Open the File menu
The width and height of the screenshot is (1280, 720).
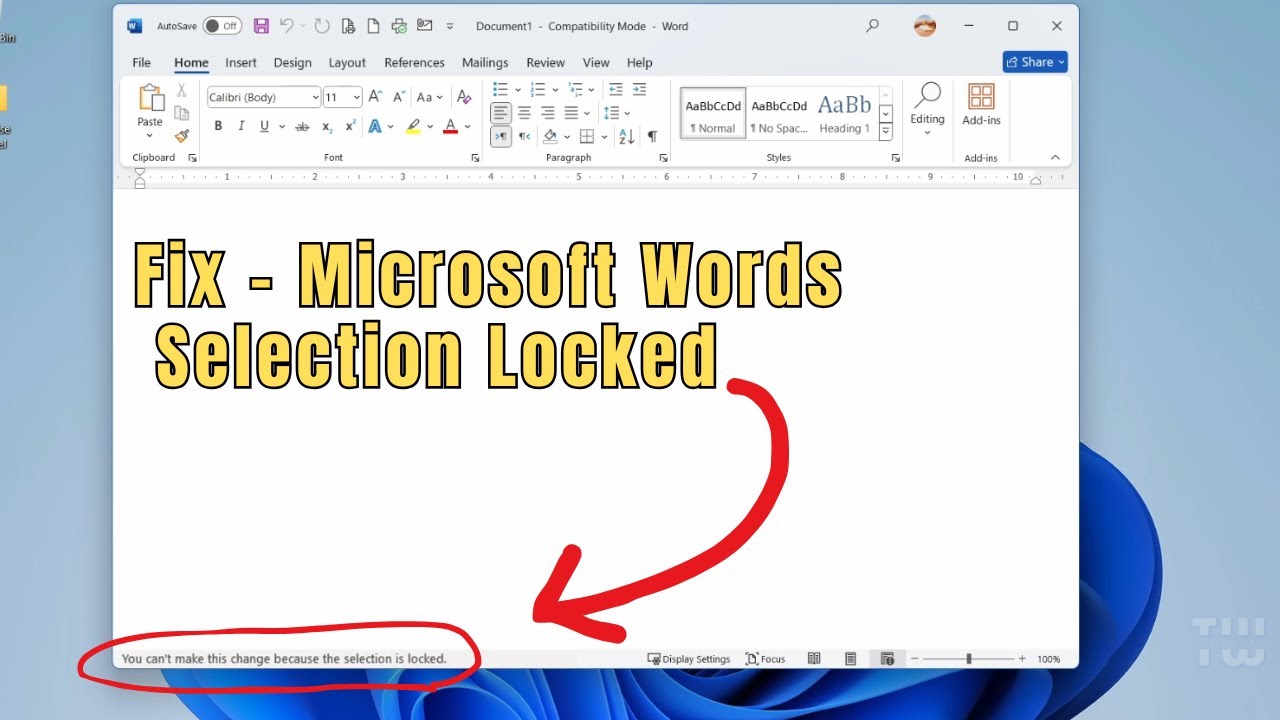(x=142, y=62)
